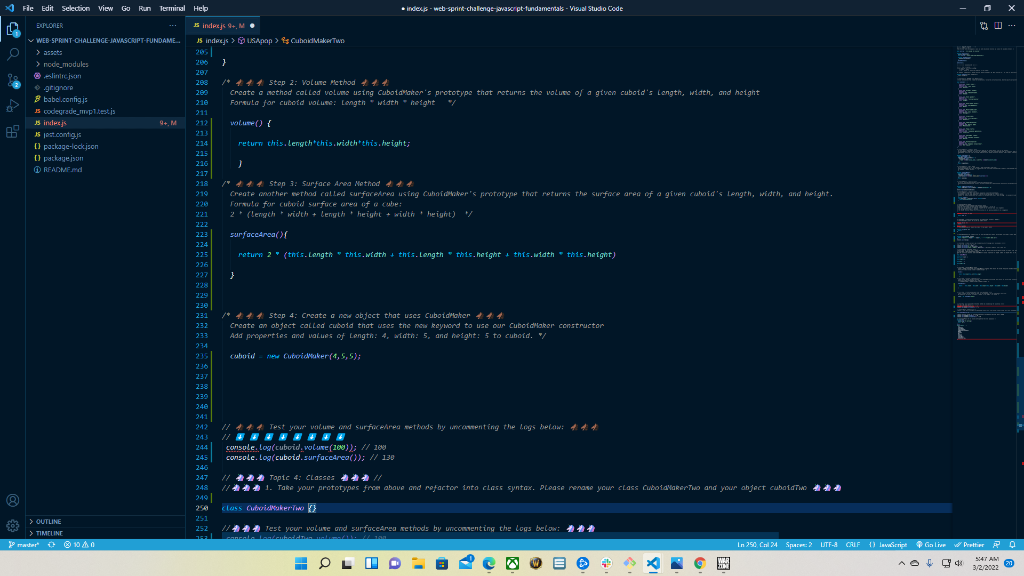
Task: Open Source Control view icon
Action: click(12, 80)
